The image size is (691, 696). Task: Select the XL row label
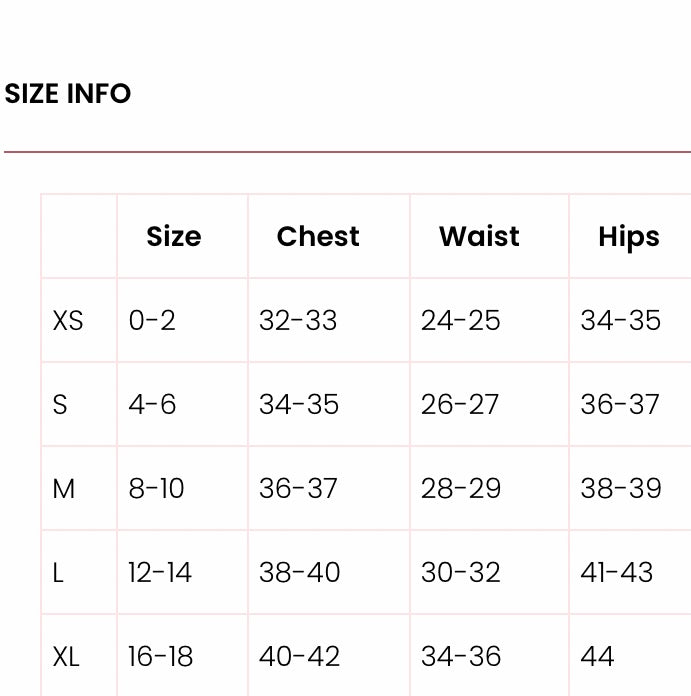click(66, 657)
